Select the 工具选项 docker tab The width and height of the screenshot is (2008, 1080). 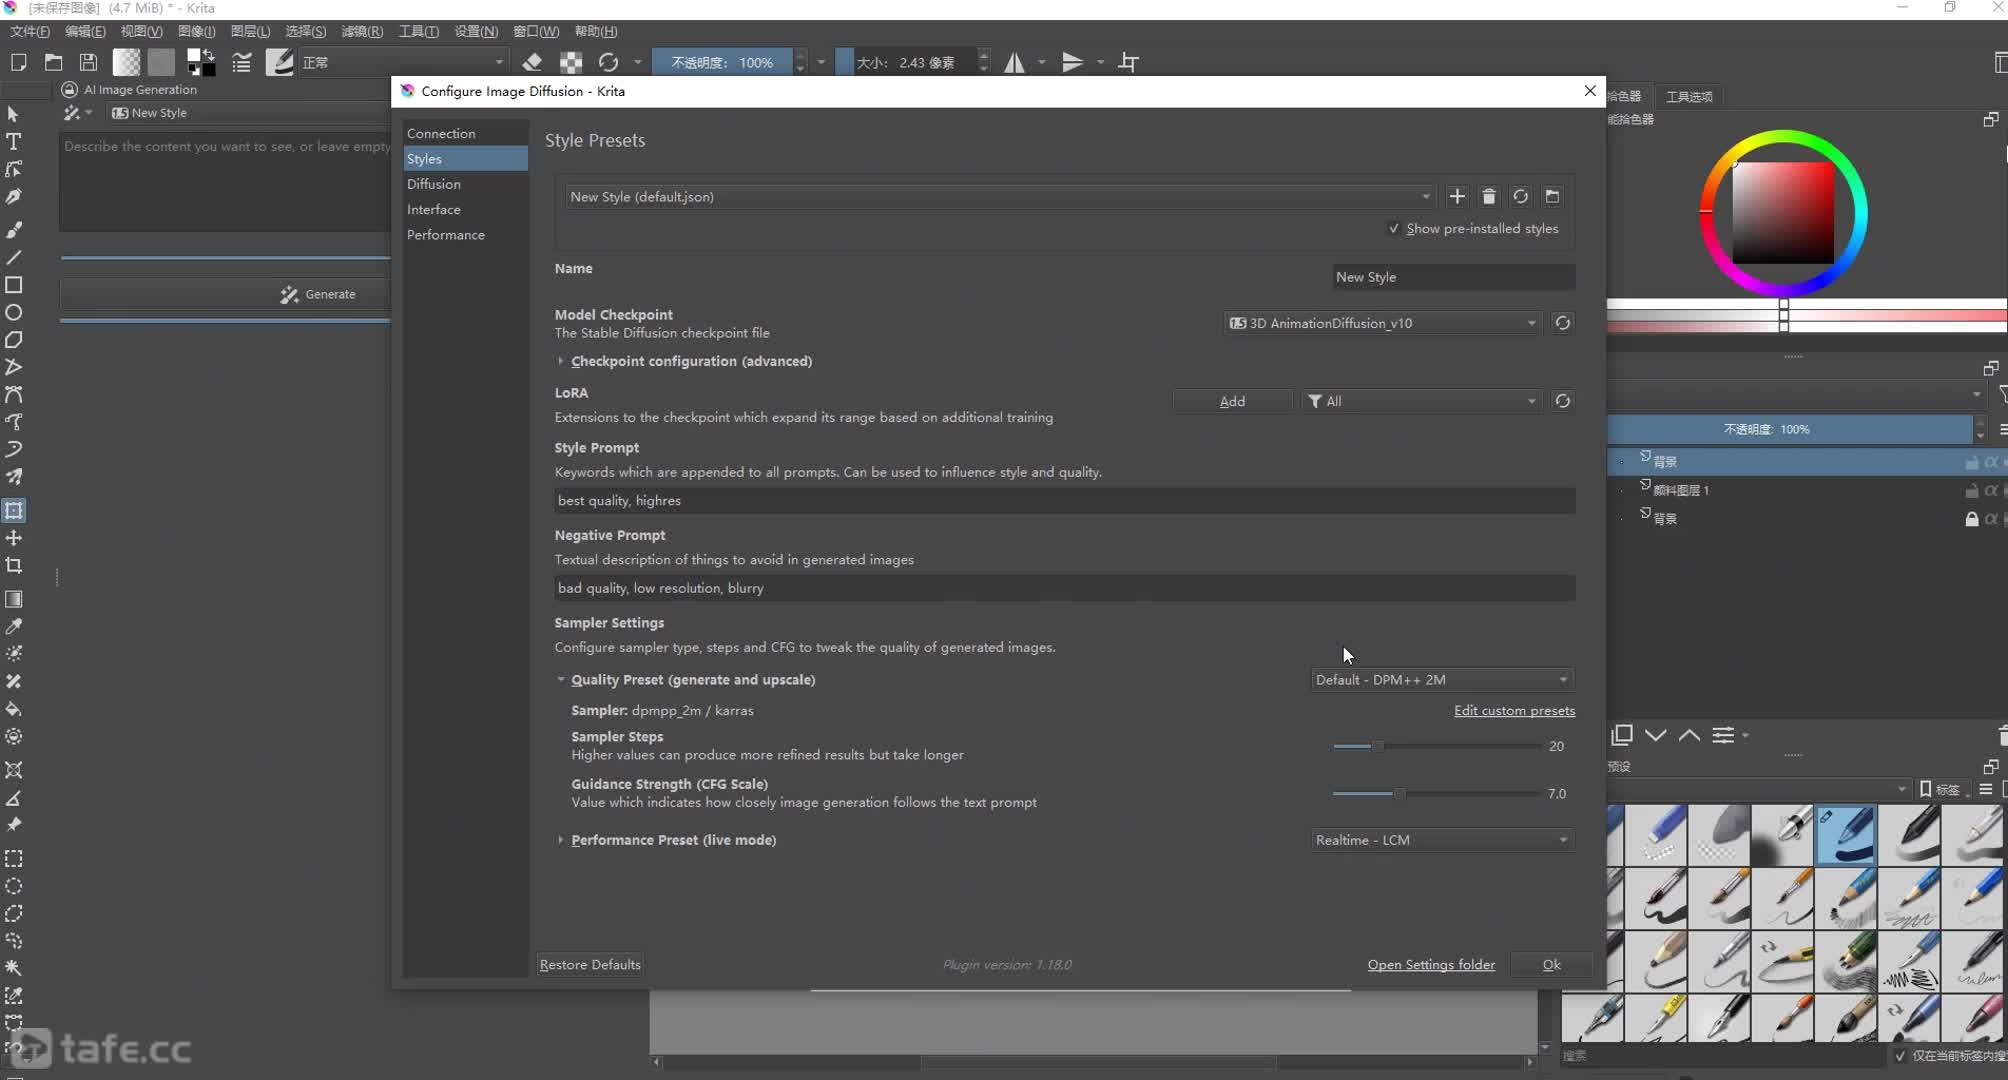tap(1689, 97)
